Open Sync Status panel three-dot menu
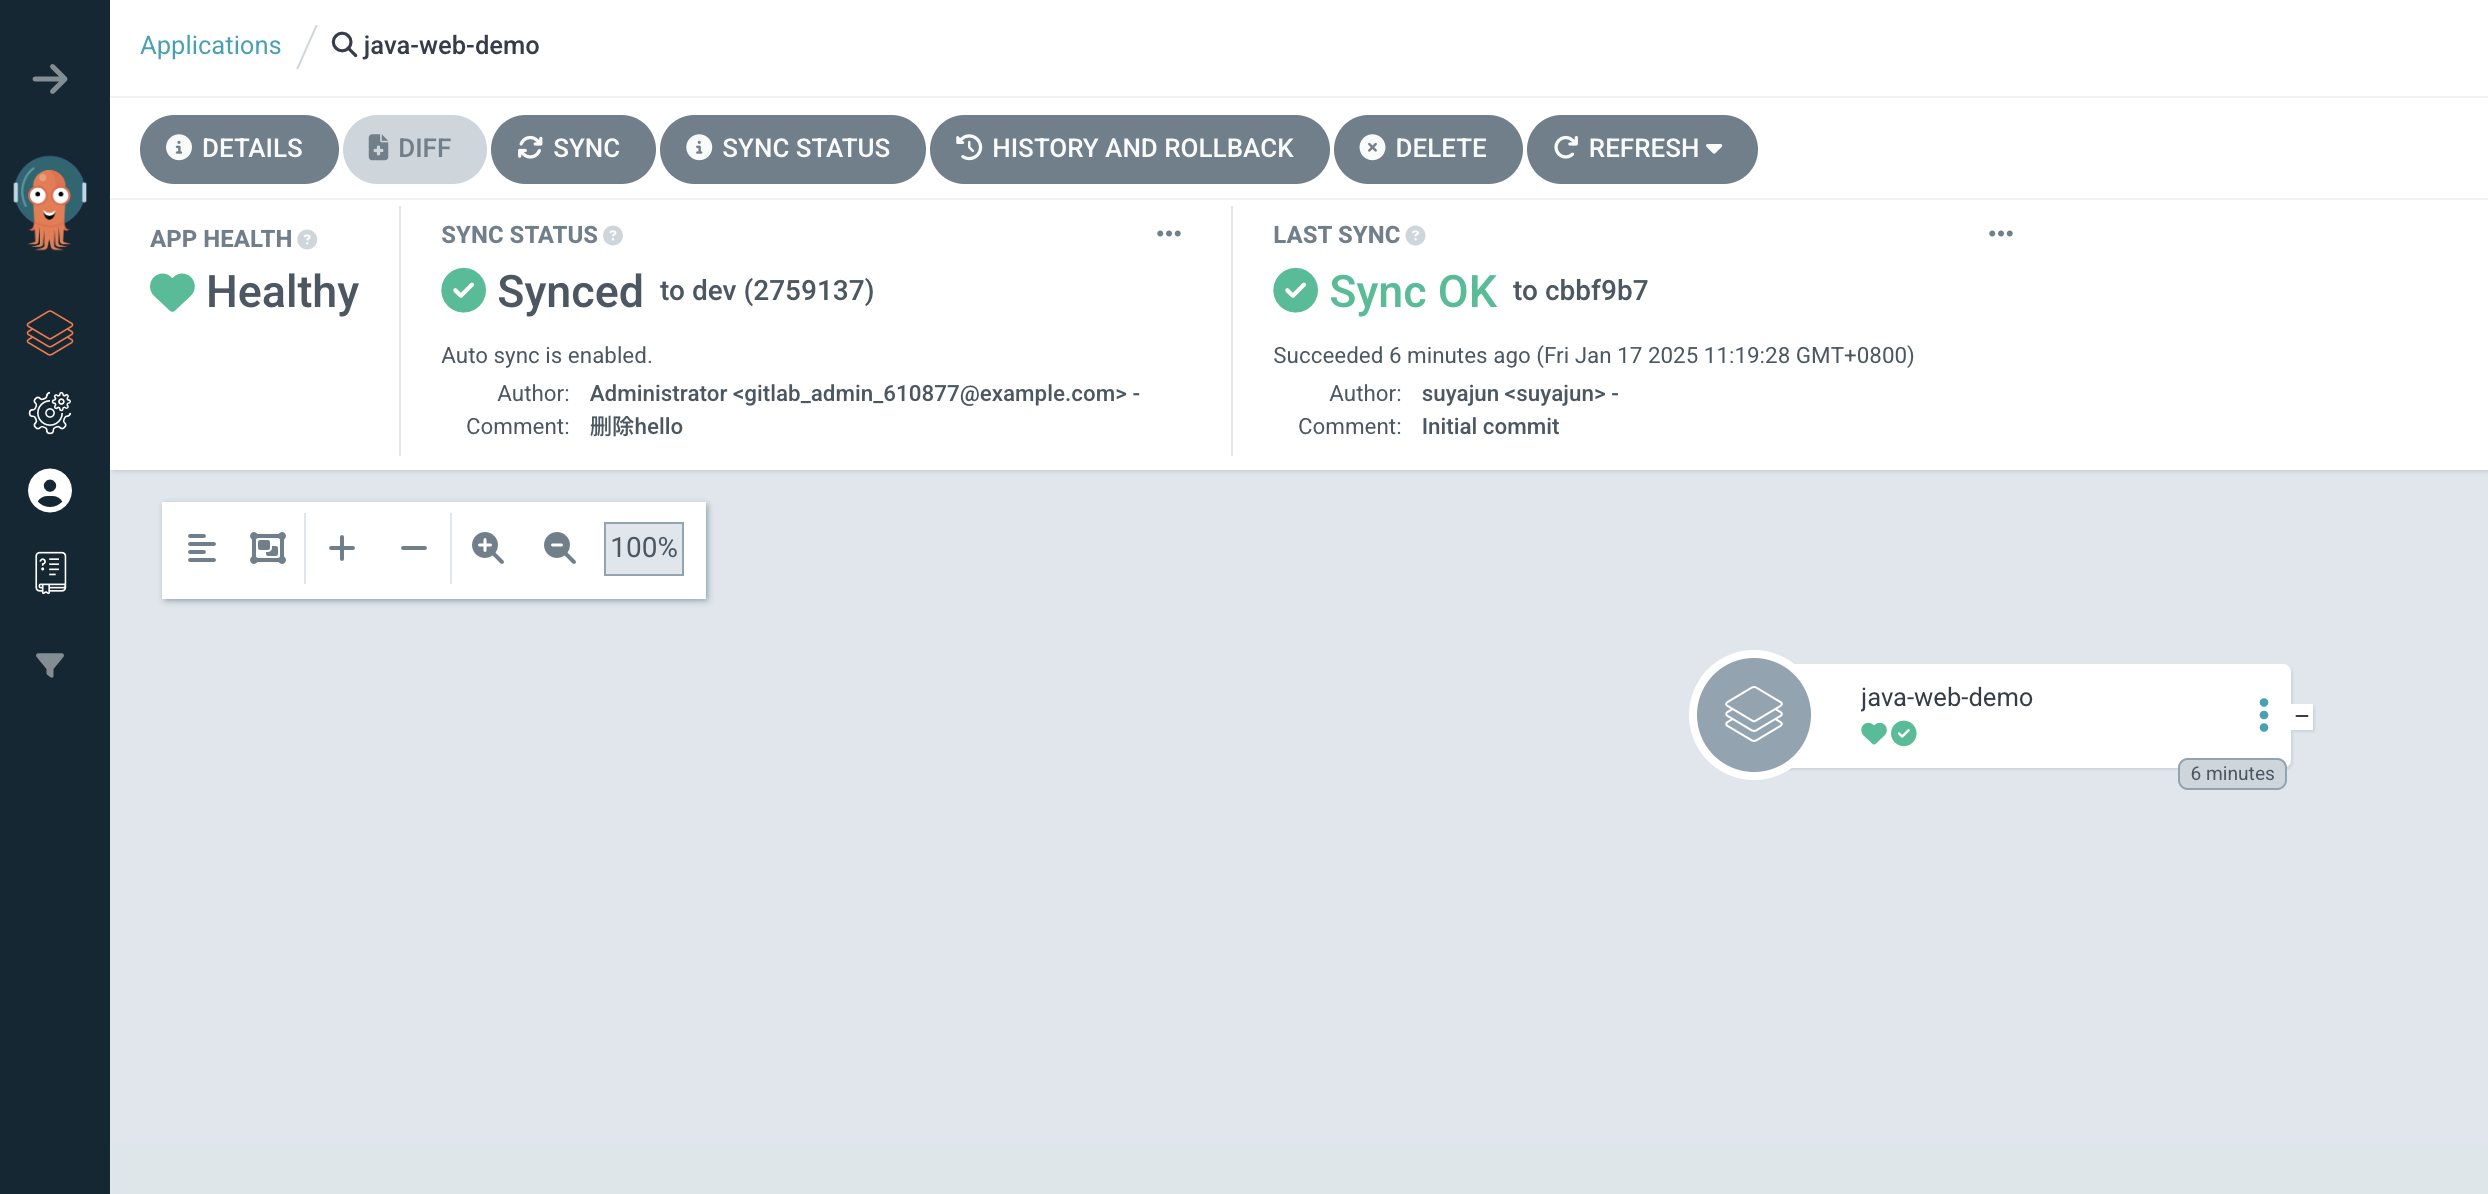This screenshot has width=2488, height=1194. [1168, 234]
